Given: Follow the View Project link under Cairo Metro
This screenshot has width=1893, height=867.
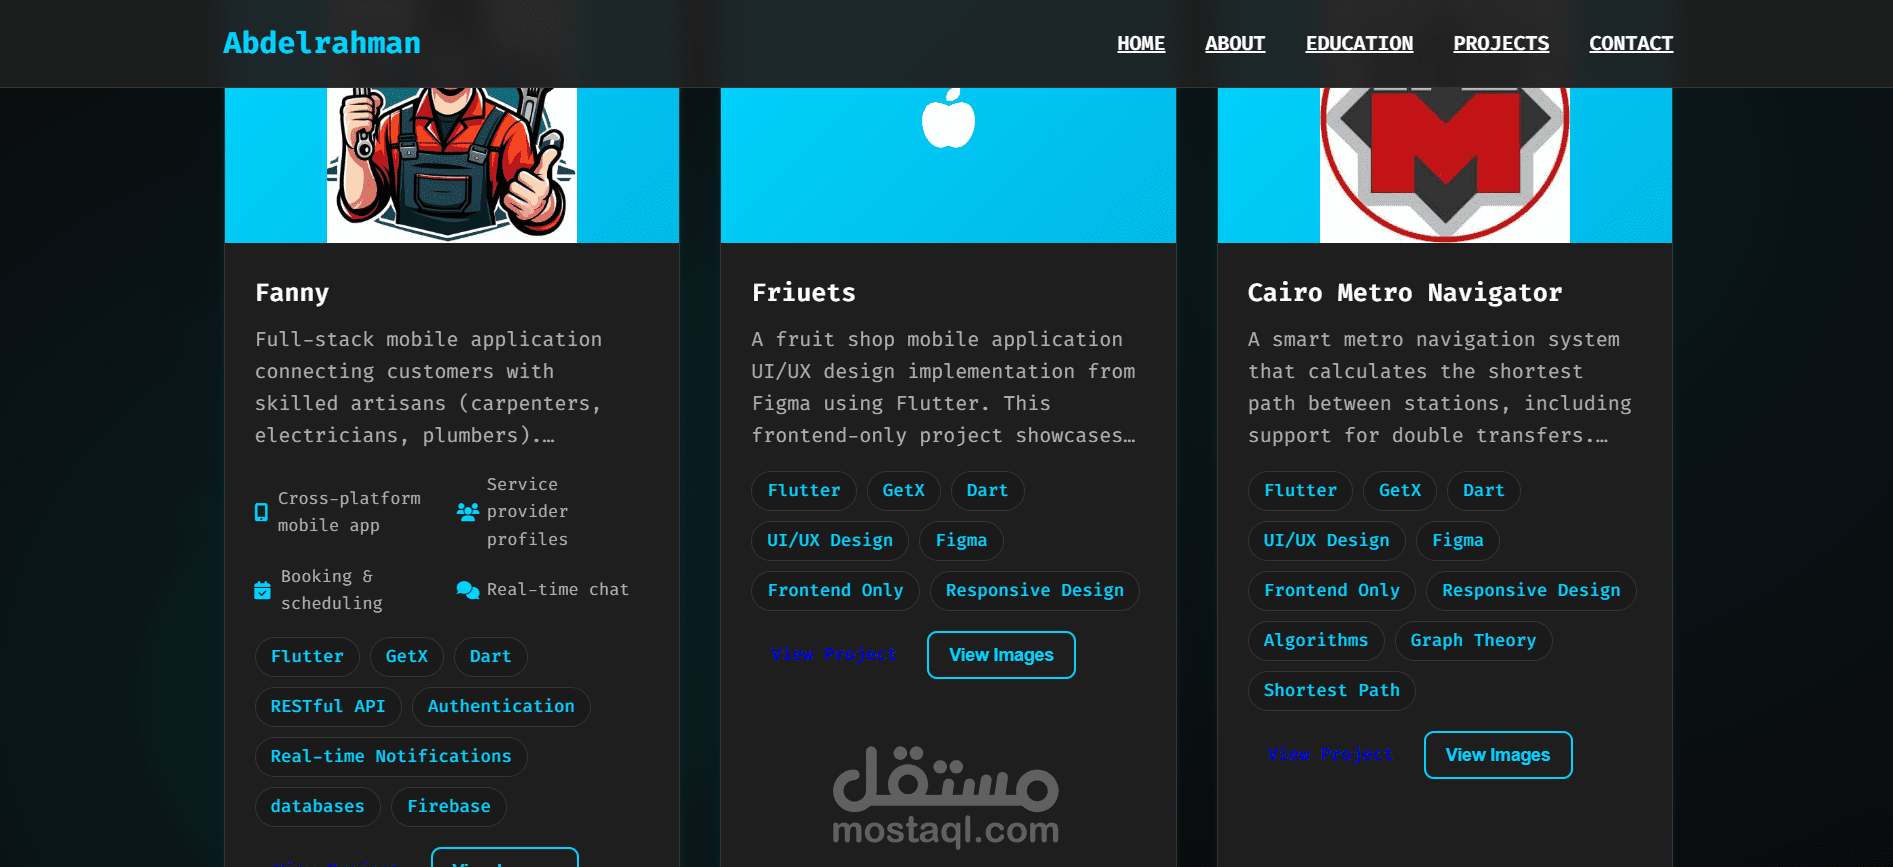Looking at the screenshot, I should click(1330, 754).
